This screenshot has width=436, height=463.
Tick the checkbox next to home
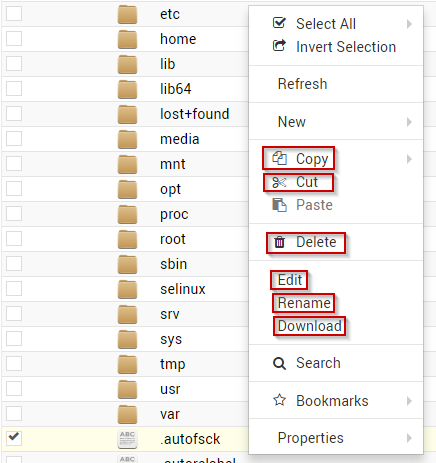click(x=14, y=39)
